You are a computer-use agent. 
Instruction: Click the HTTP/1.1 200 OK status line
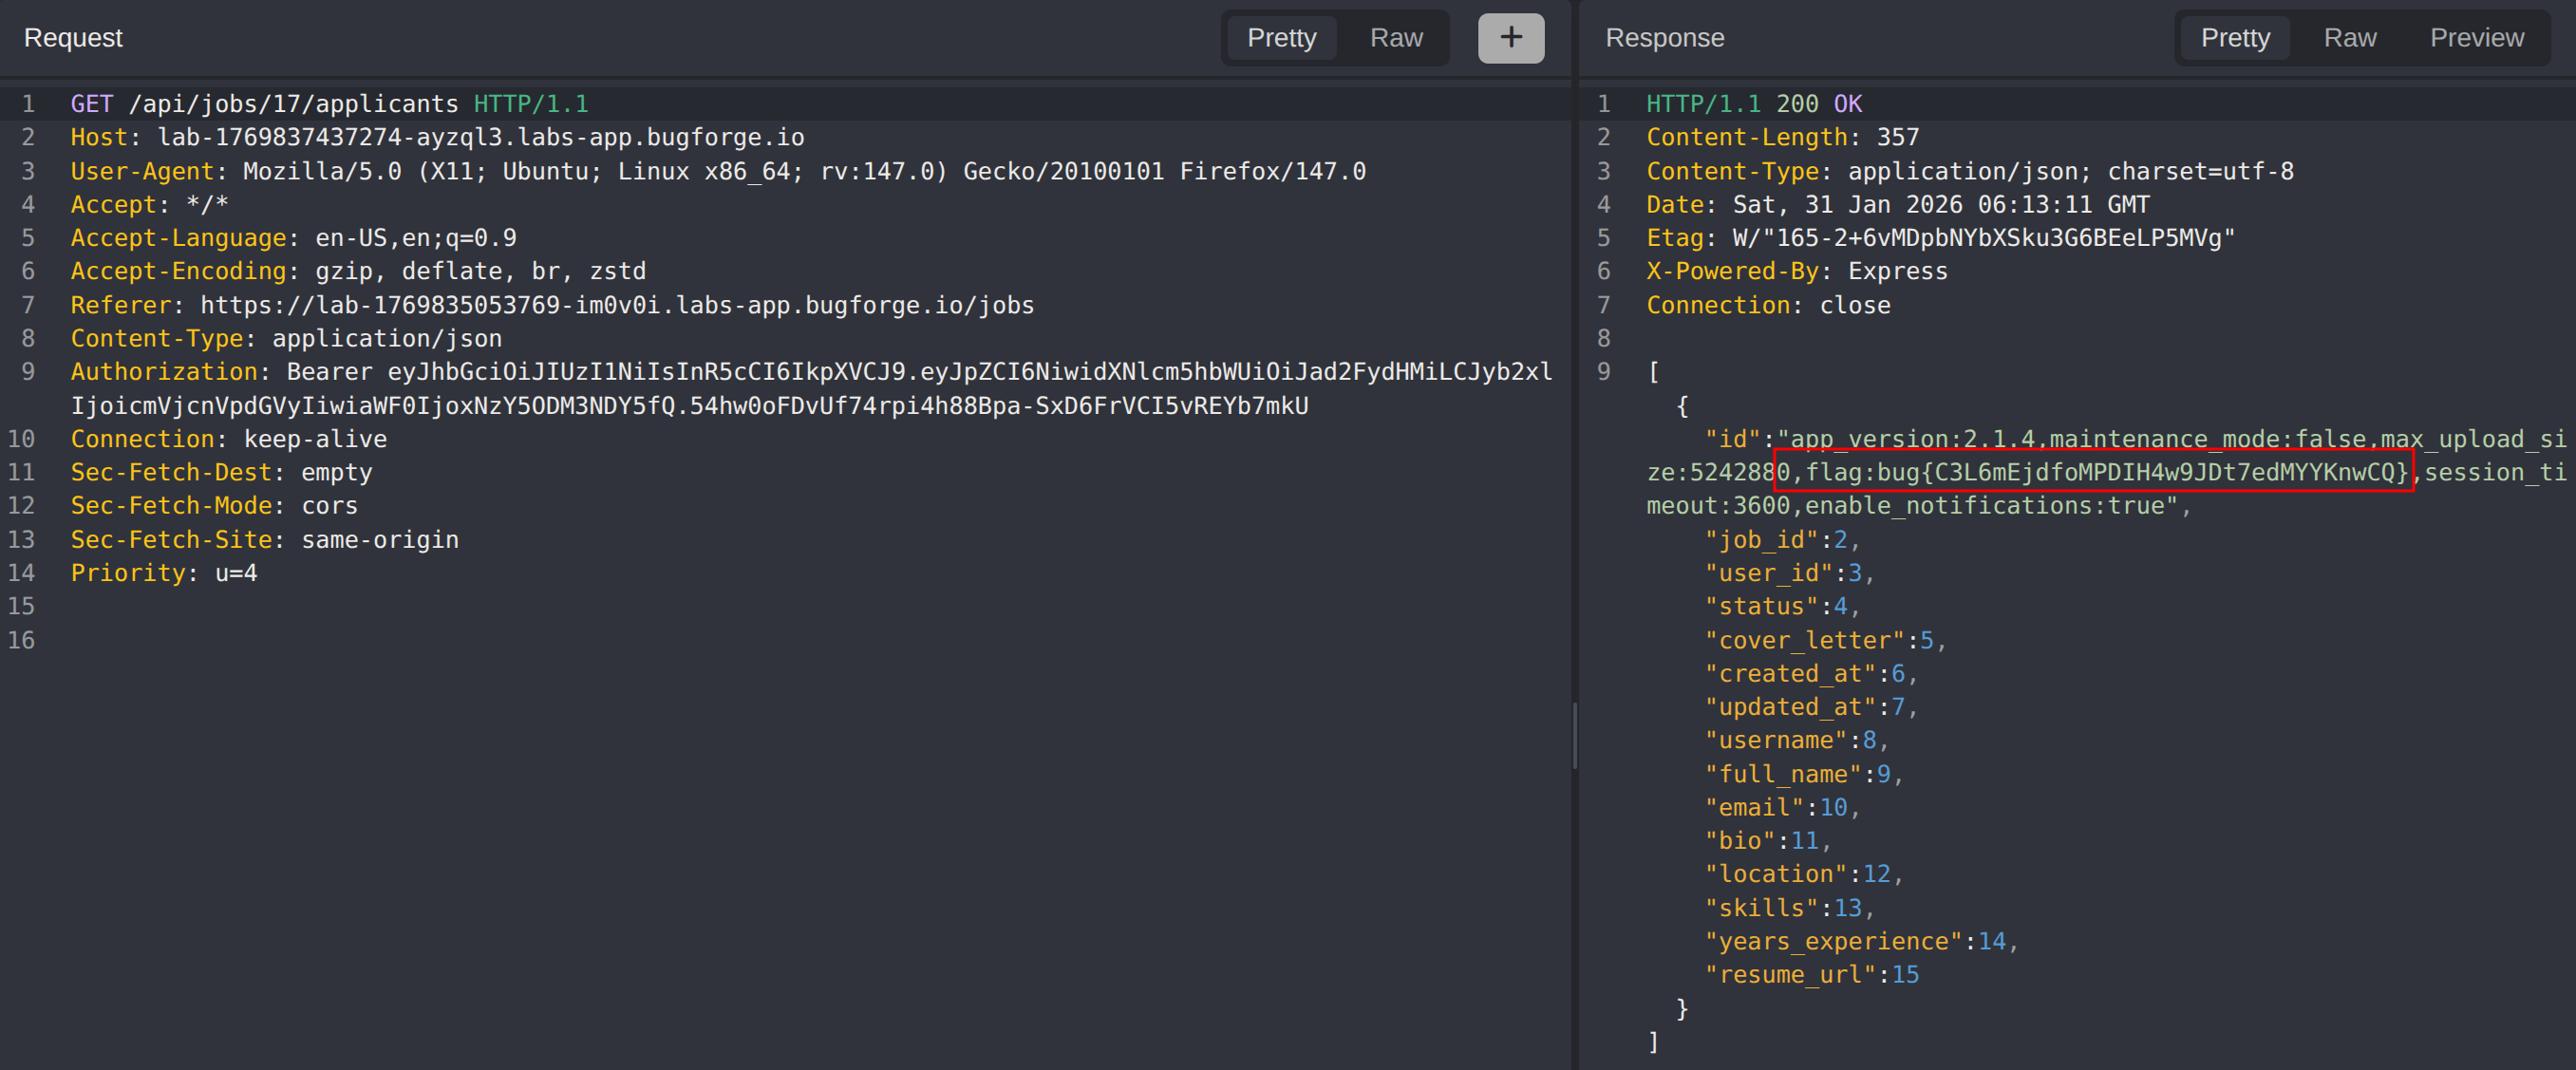pos(1753,104)
